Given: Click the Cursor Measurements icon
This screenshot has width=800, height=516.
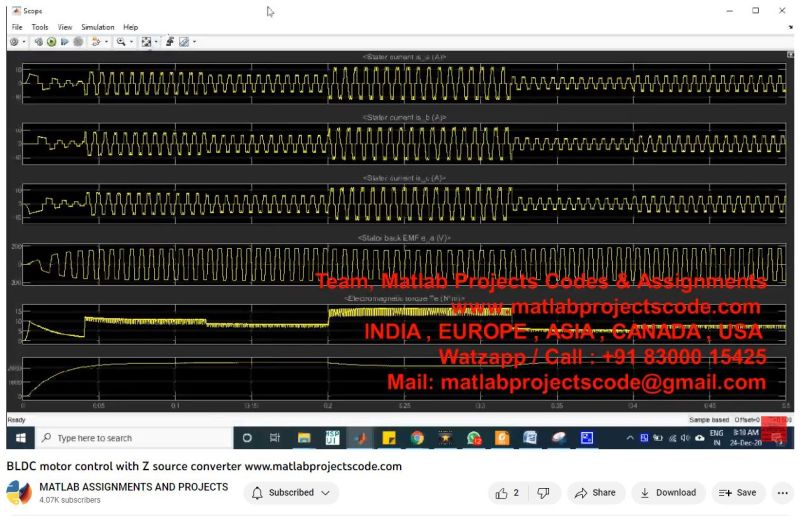Looking at the screenshot, I should [184, 42].
